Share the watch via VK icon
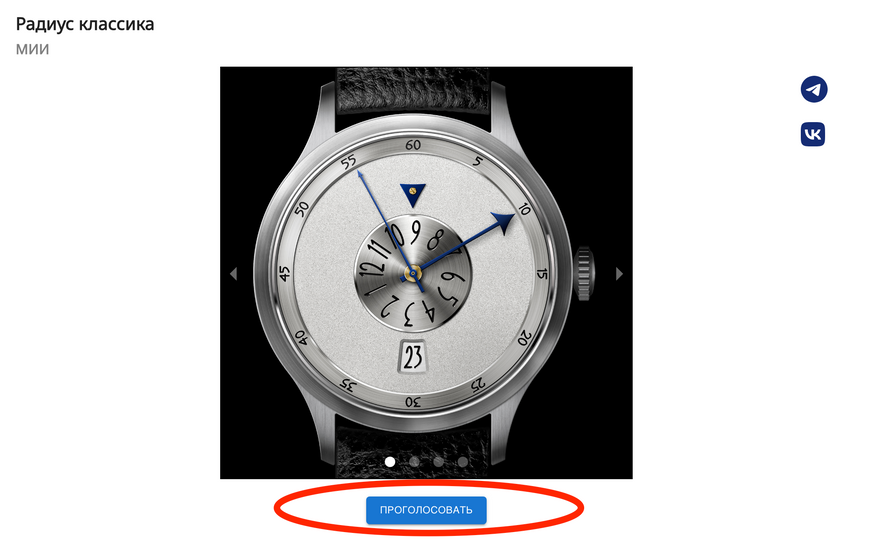 (813, 134)
